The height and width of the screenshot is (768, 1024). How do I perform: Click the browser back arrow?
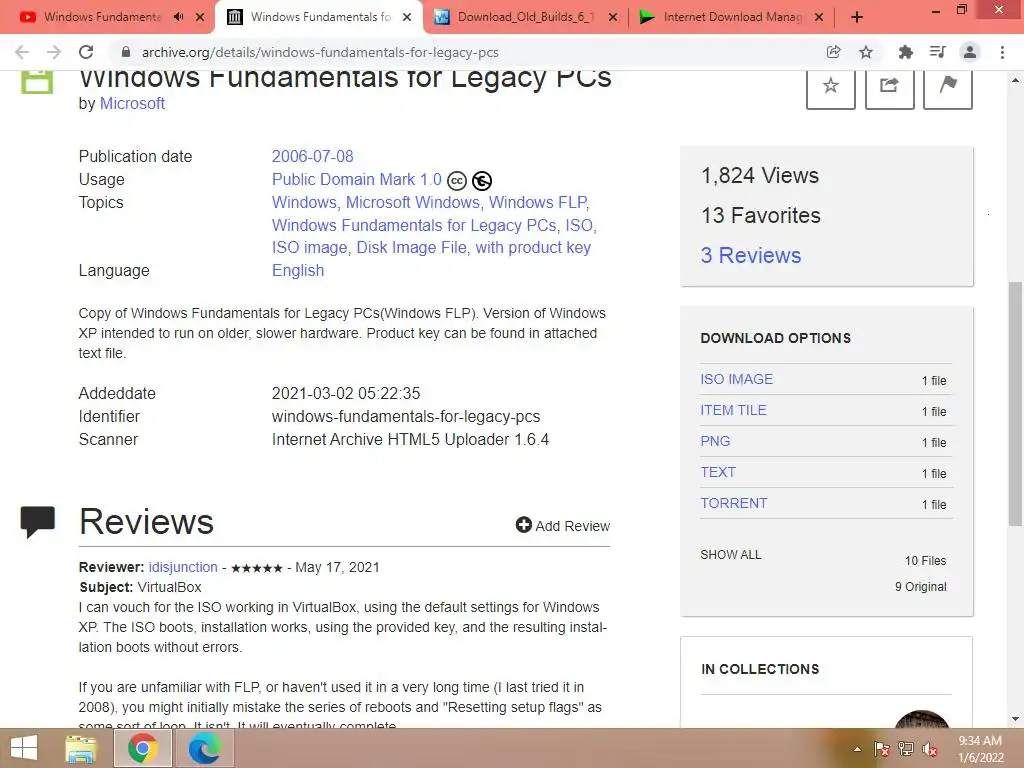(x=22, y=52)
